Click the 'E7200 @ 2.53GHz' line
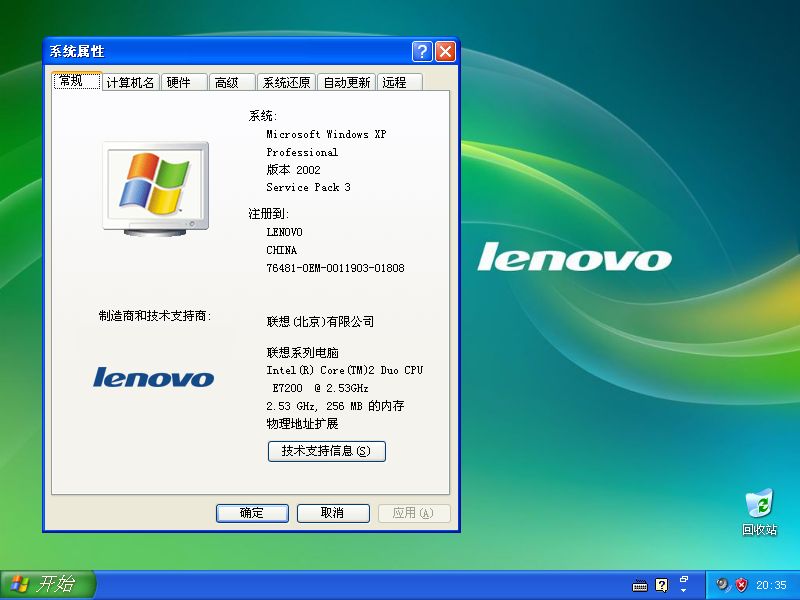The width and height of the screenshot is (800, 600). tap(320, 388)
